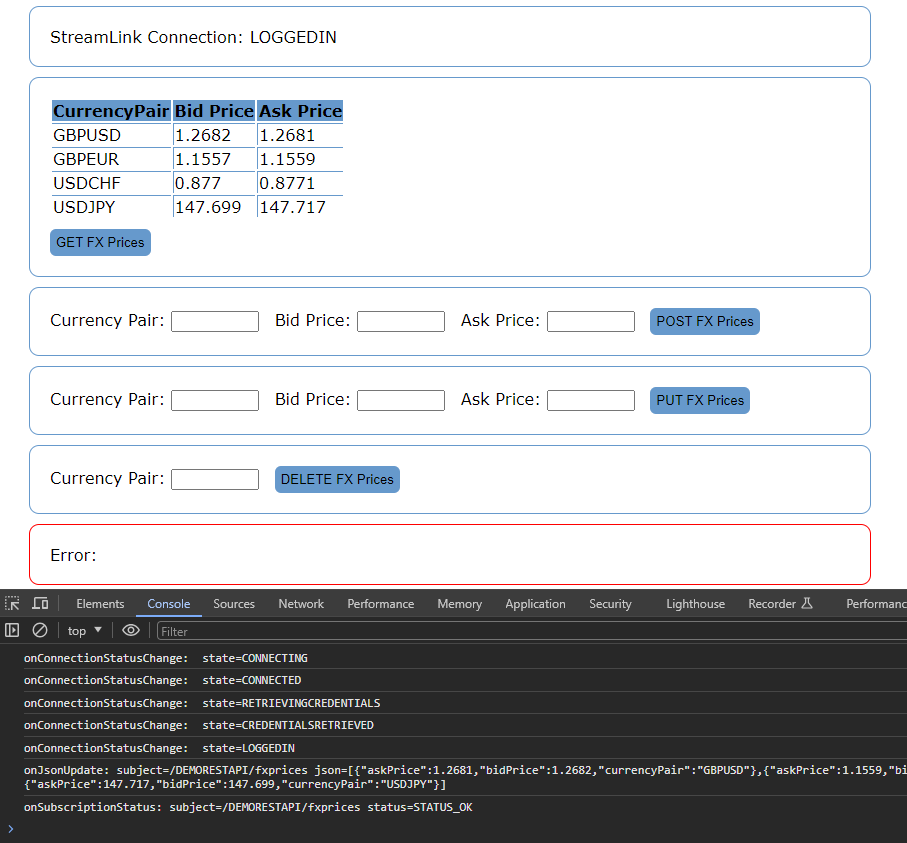Focus the POST row Bid Price field
Image resolution: width=907 pixels, height=843 pixels.
click(x=401, y=322)
